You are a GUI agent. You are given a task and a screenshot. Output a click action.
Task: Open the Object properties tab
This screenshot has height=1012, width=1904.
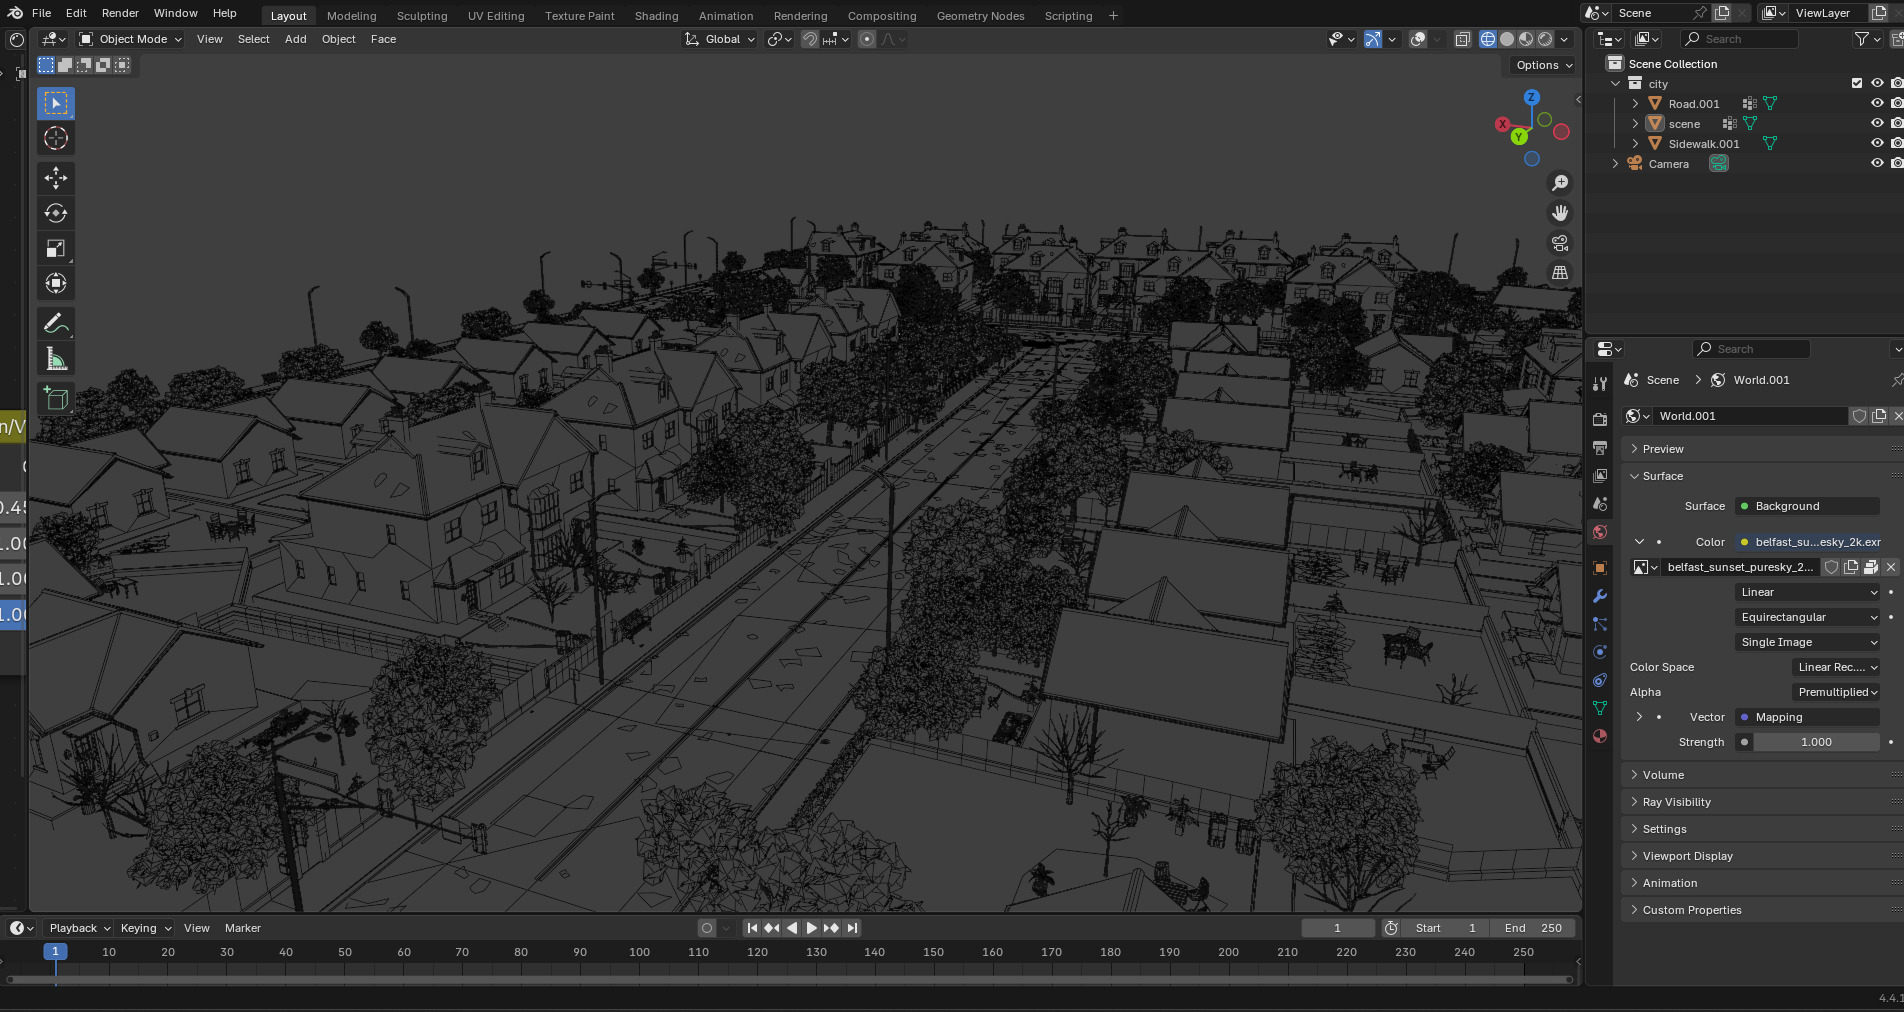1600,568
